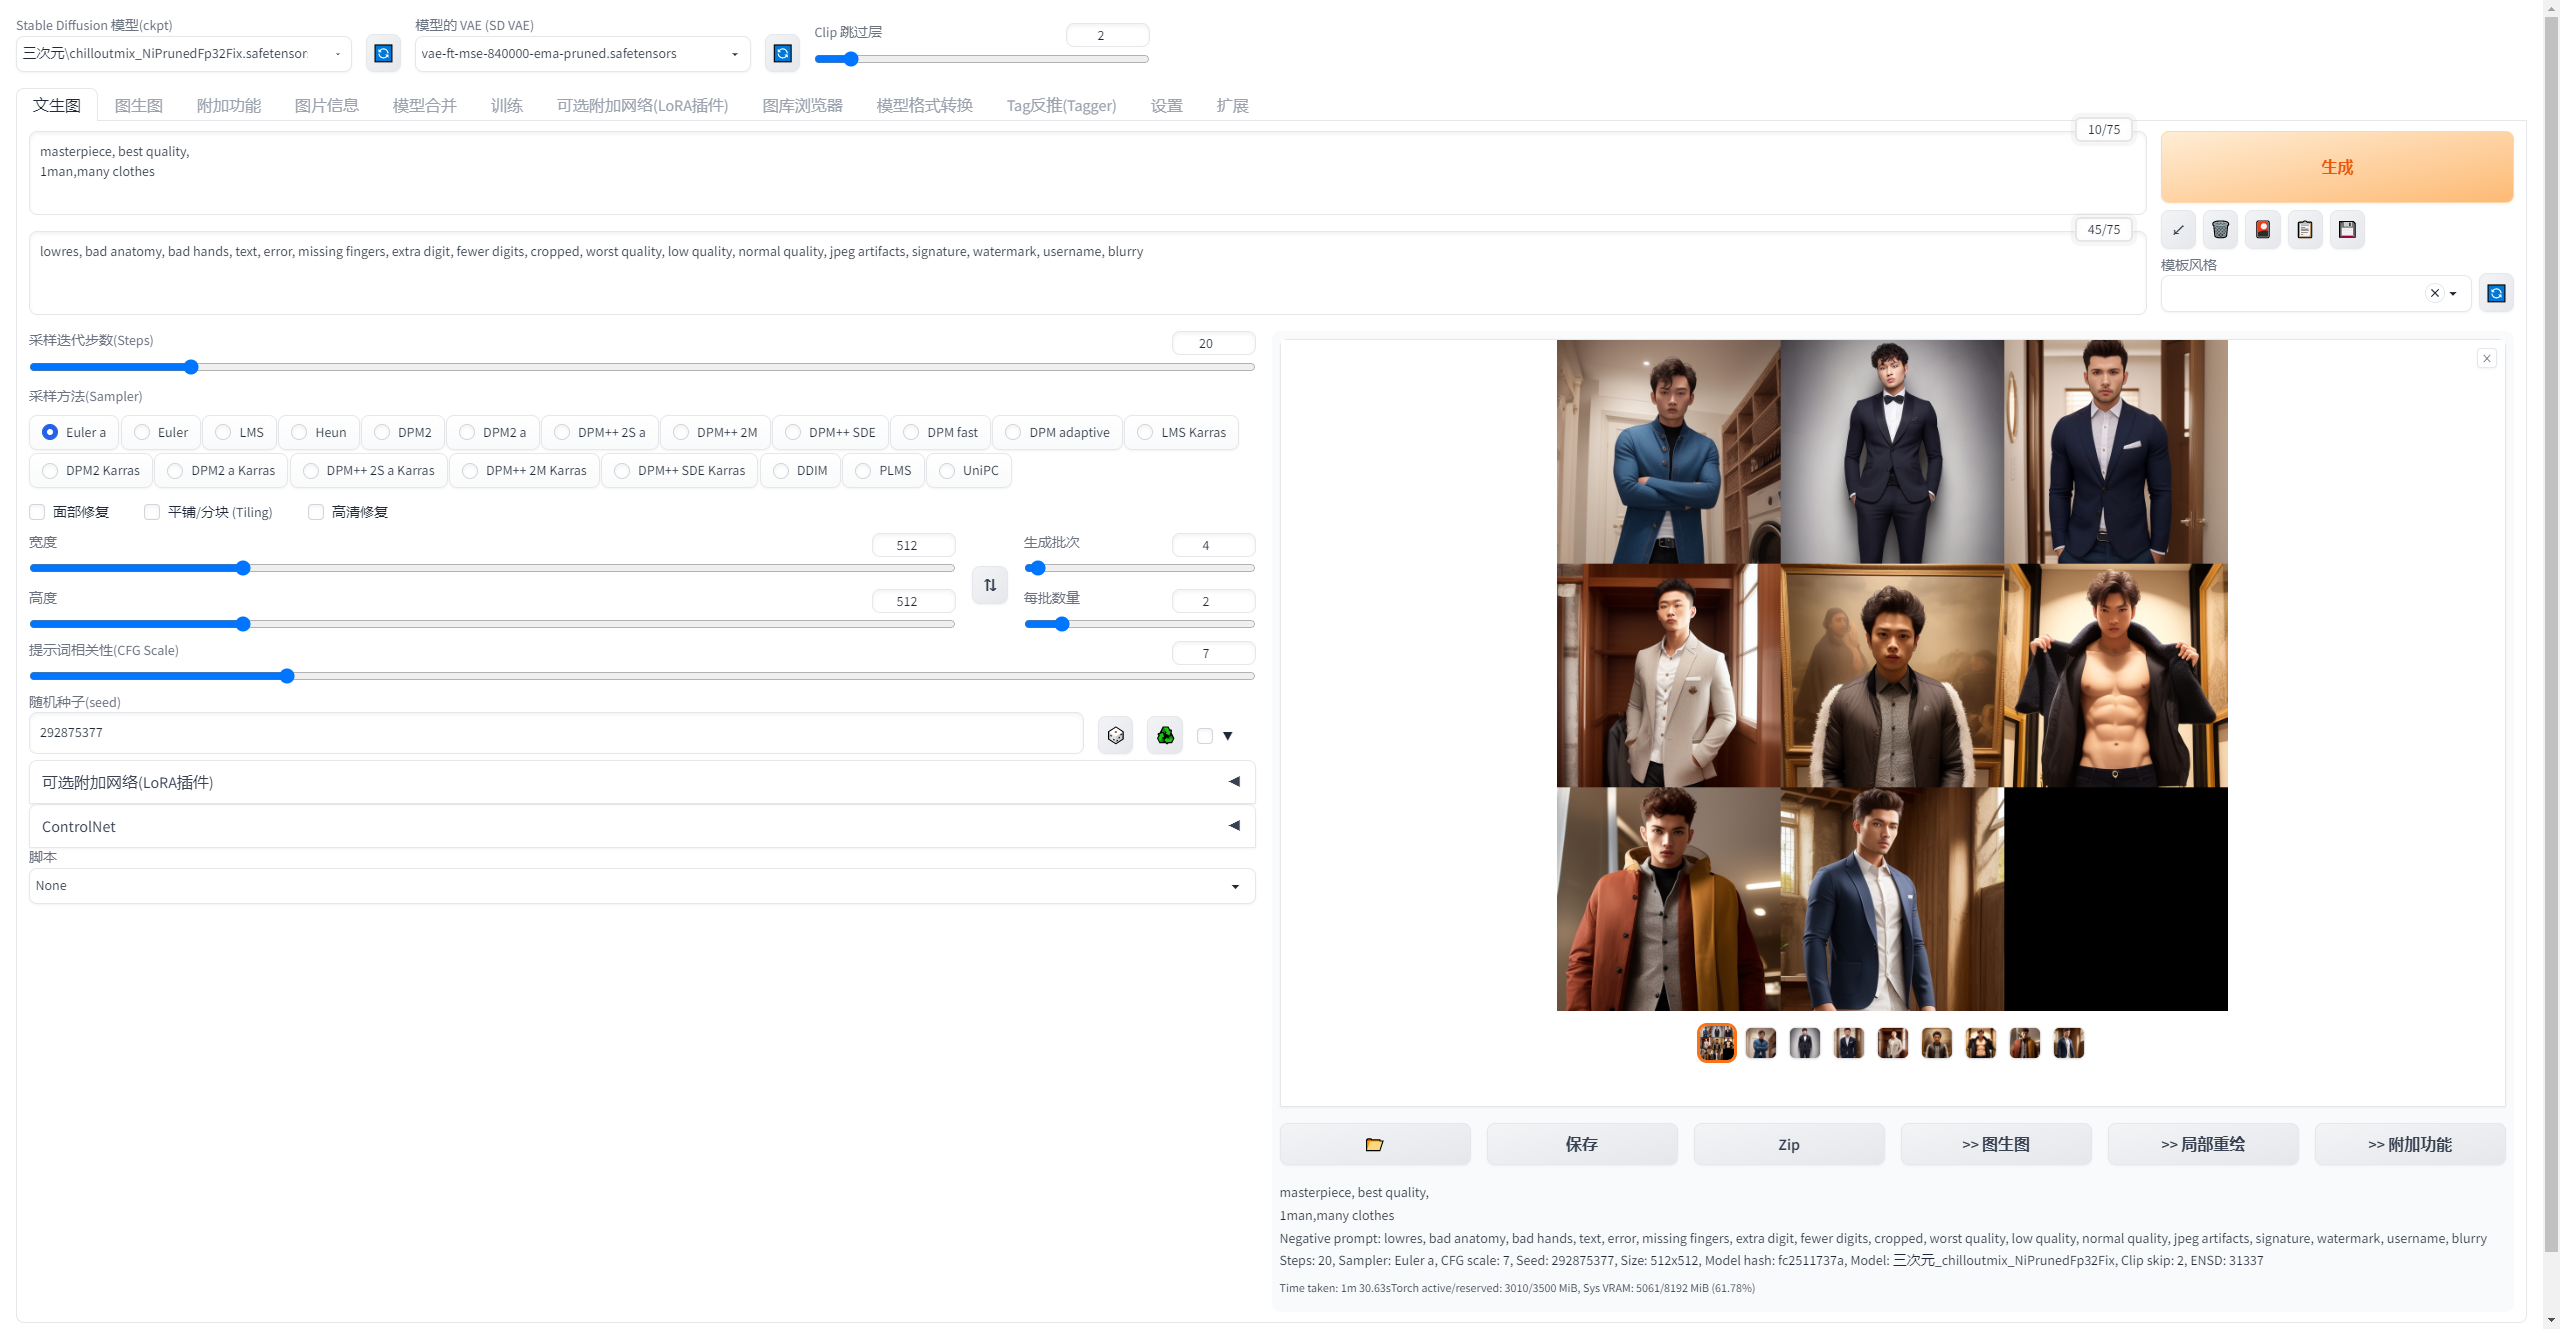This screenshot has height=1329, width=2560.
Task: Open the VAE model dropdown
Action: pyautogui.click(x=582, y=54)
